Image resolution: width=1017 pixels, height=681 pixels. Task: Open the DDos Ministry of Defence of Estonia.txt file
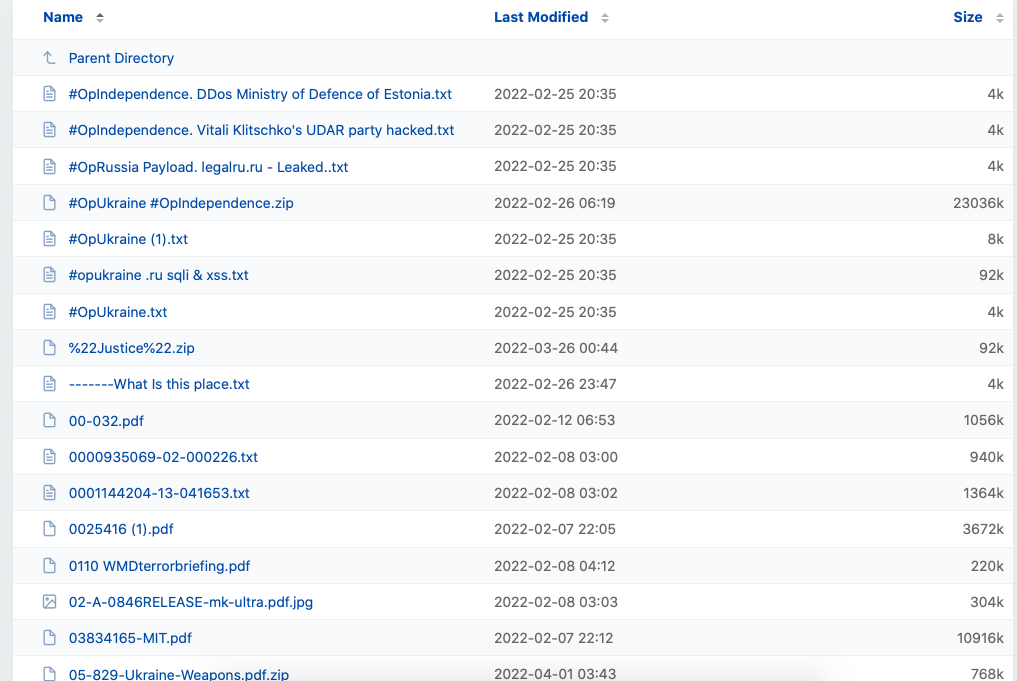[x=260, y=94]
